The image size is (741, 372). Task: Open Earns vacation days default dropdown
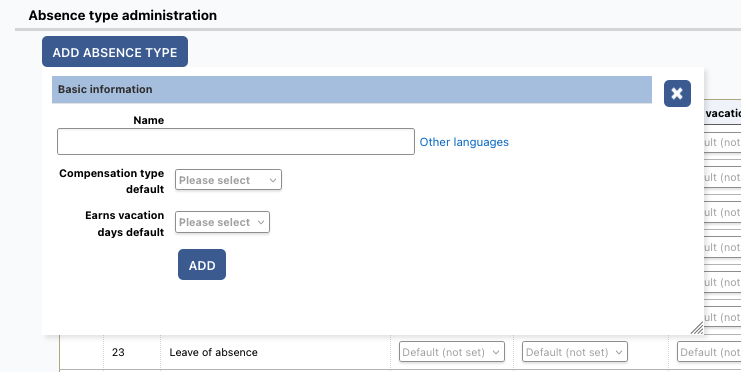223,222
